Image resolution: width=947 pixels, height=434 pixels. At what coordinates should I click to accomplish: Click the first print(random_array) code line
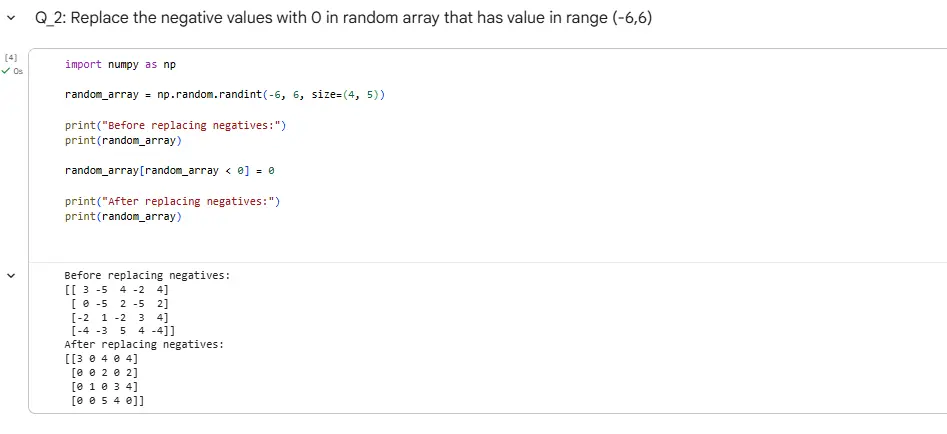[x=123, y=140]
